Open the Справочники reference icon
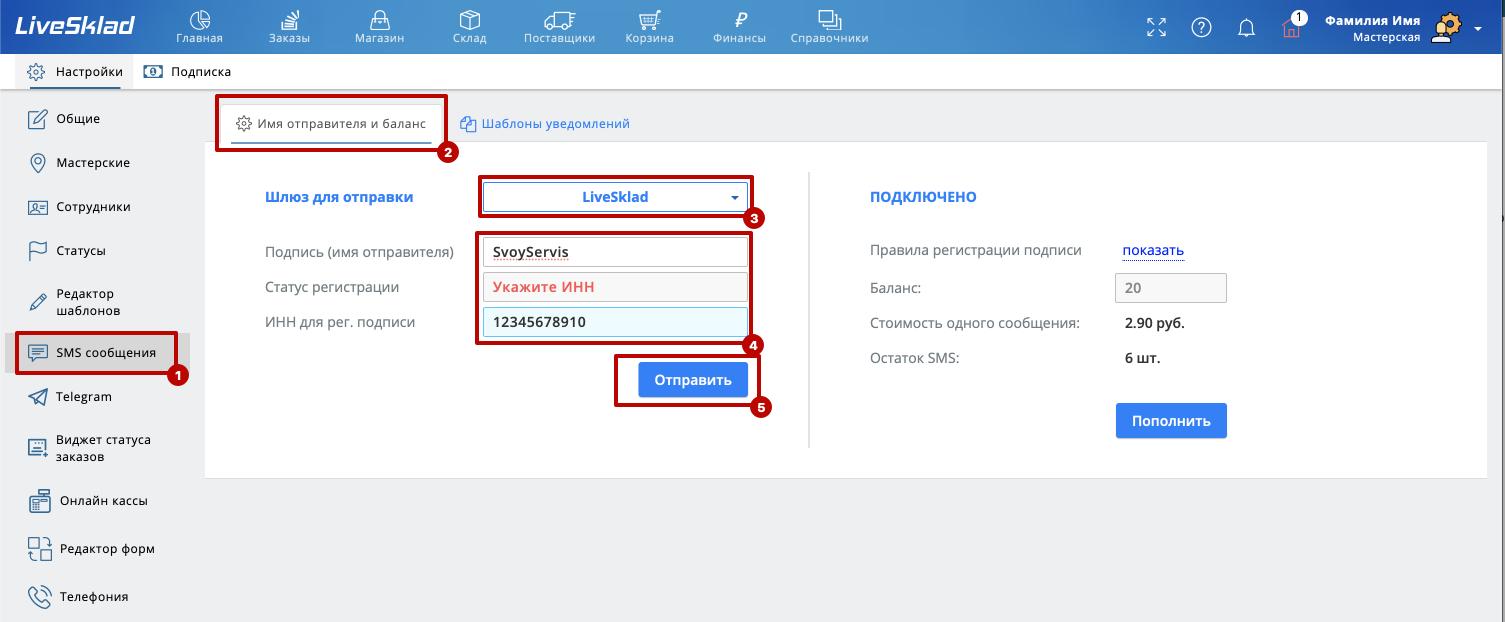Viewport: 1505px width, 622px height. point(829,19)
